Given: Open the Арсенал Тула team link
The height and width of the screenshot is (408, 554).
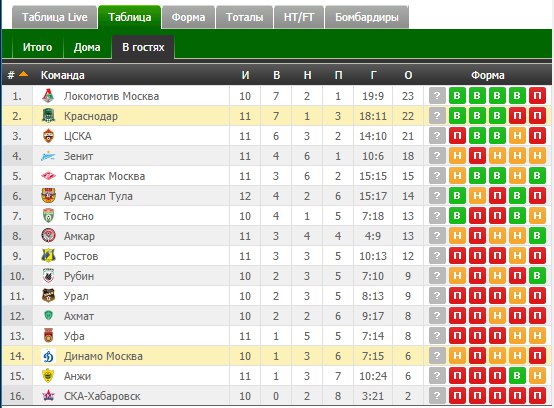Looking at the screenshot, I should click(x=98, y=196).
